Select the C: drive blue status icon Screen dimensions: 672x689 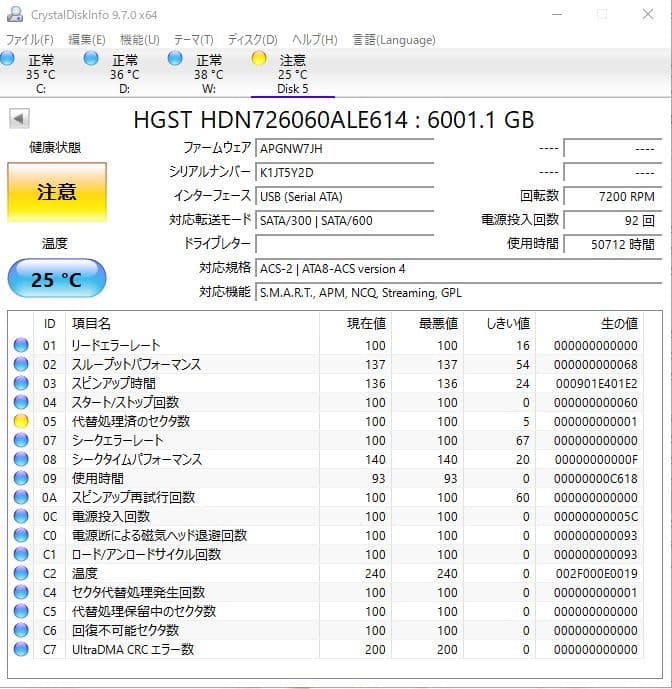point(7,58)
